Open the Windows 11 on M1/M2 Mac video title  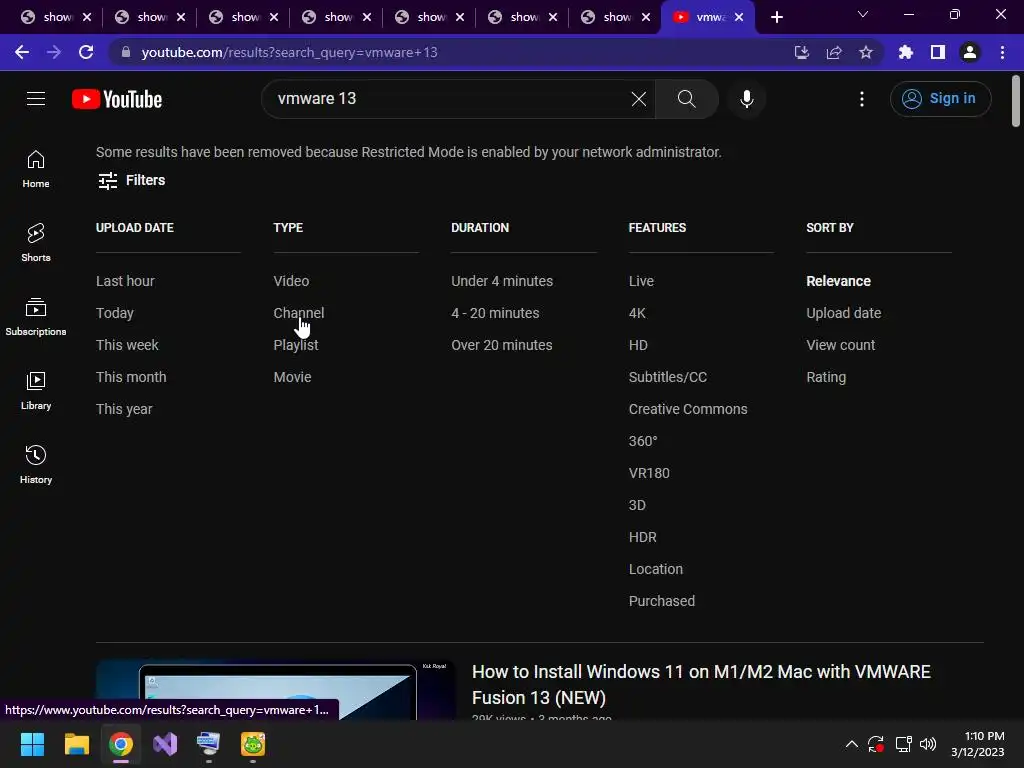click(x=701, y=684)
